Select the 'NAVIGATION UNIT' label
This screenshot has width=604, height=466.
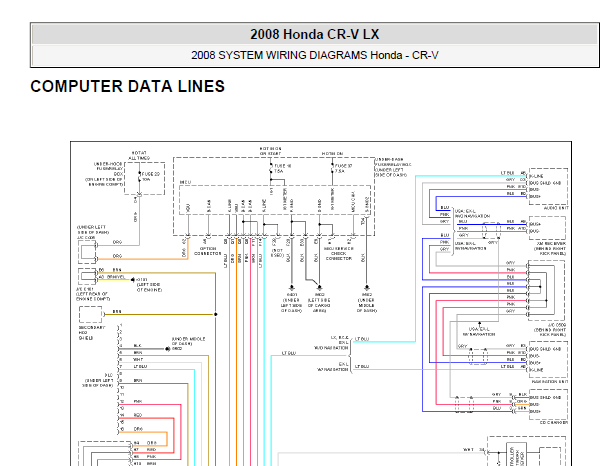550,381
